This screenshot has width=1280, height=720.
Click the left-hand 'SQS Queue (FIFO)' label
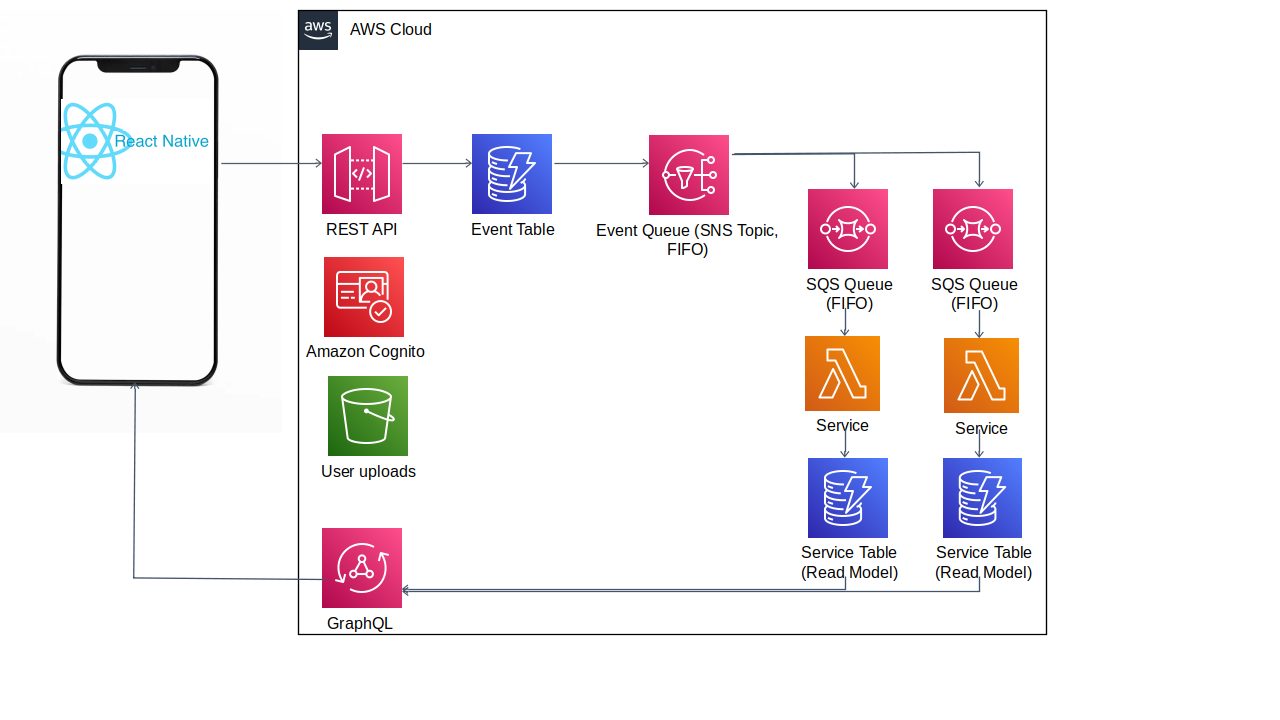[849, 294]
